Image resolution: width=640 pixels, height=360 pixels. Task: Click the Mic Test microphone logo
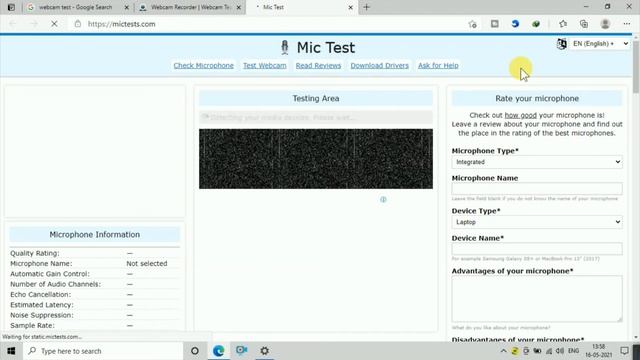[285, 47]
